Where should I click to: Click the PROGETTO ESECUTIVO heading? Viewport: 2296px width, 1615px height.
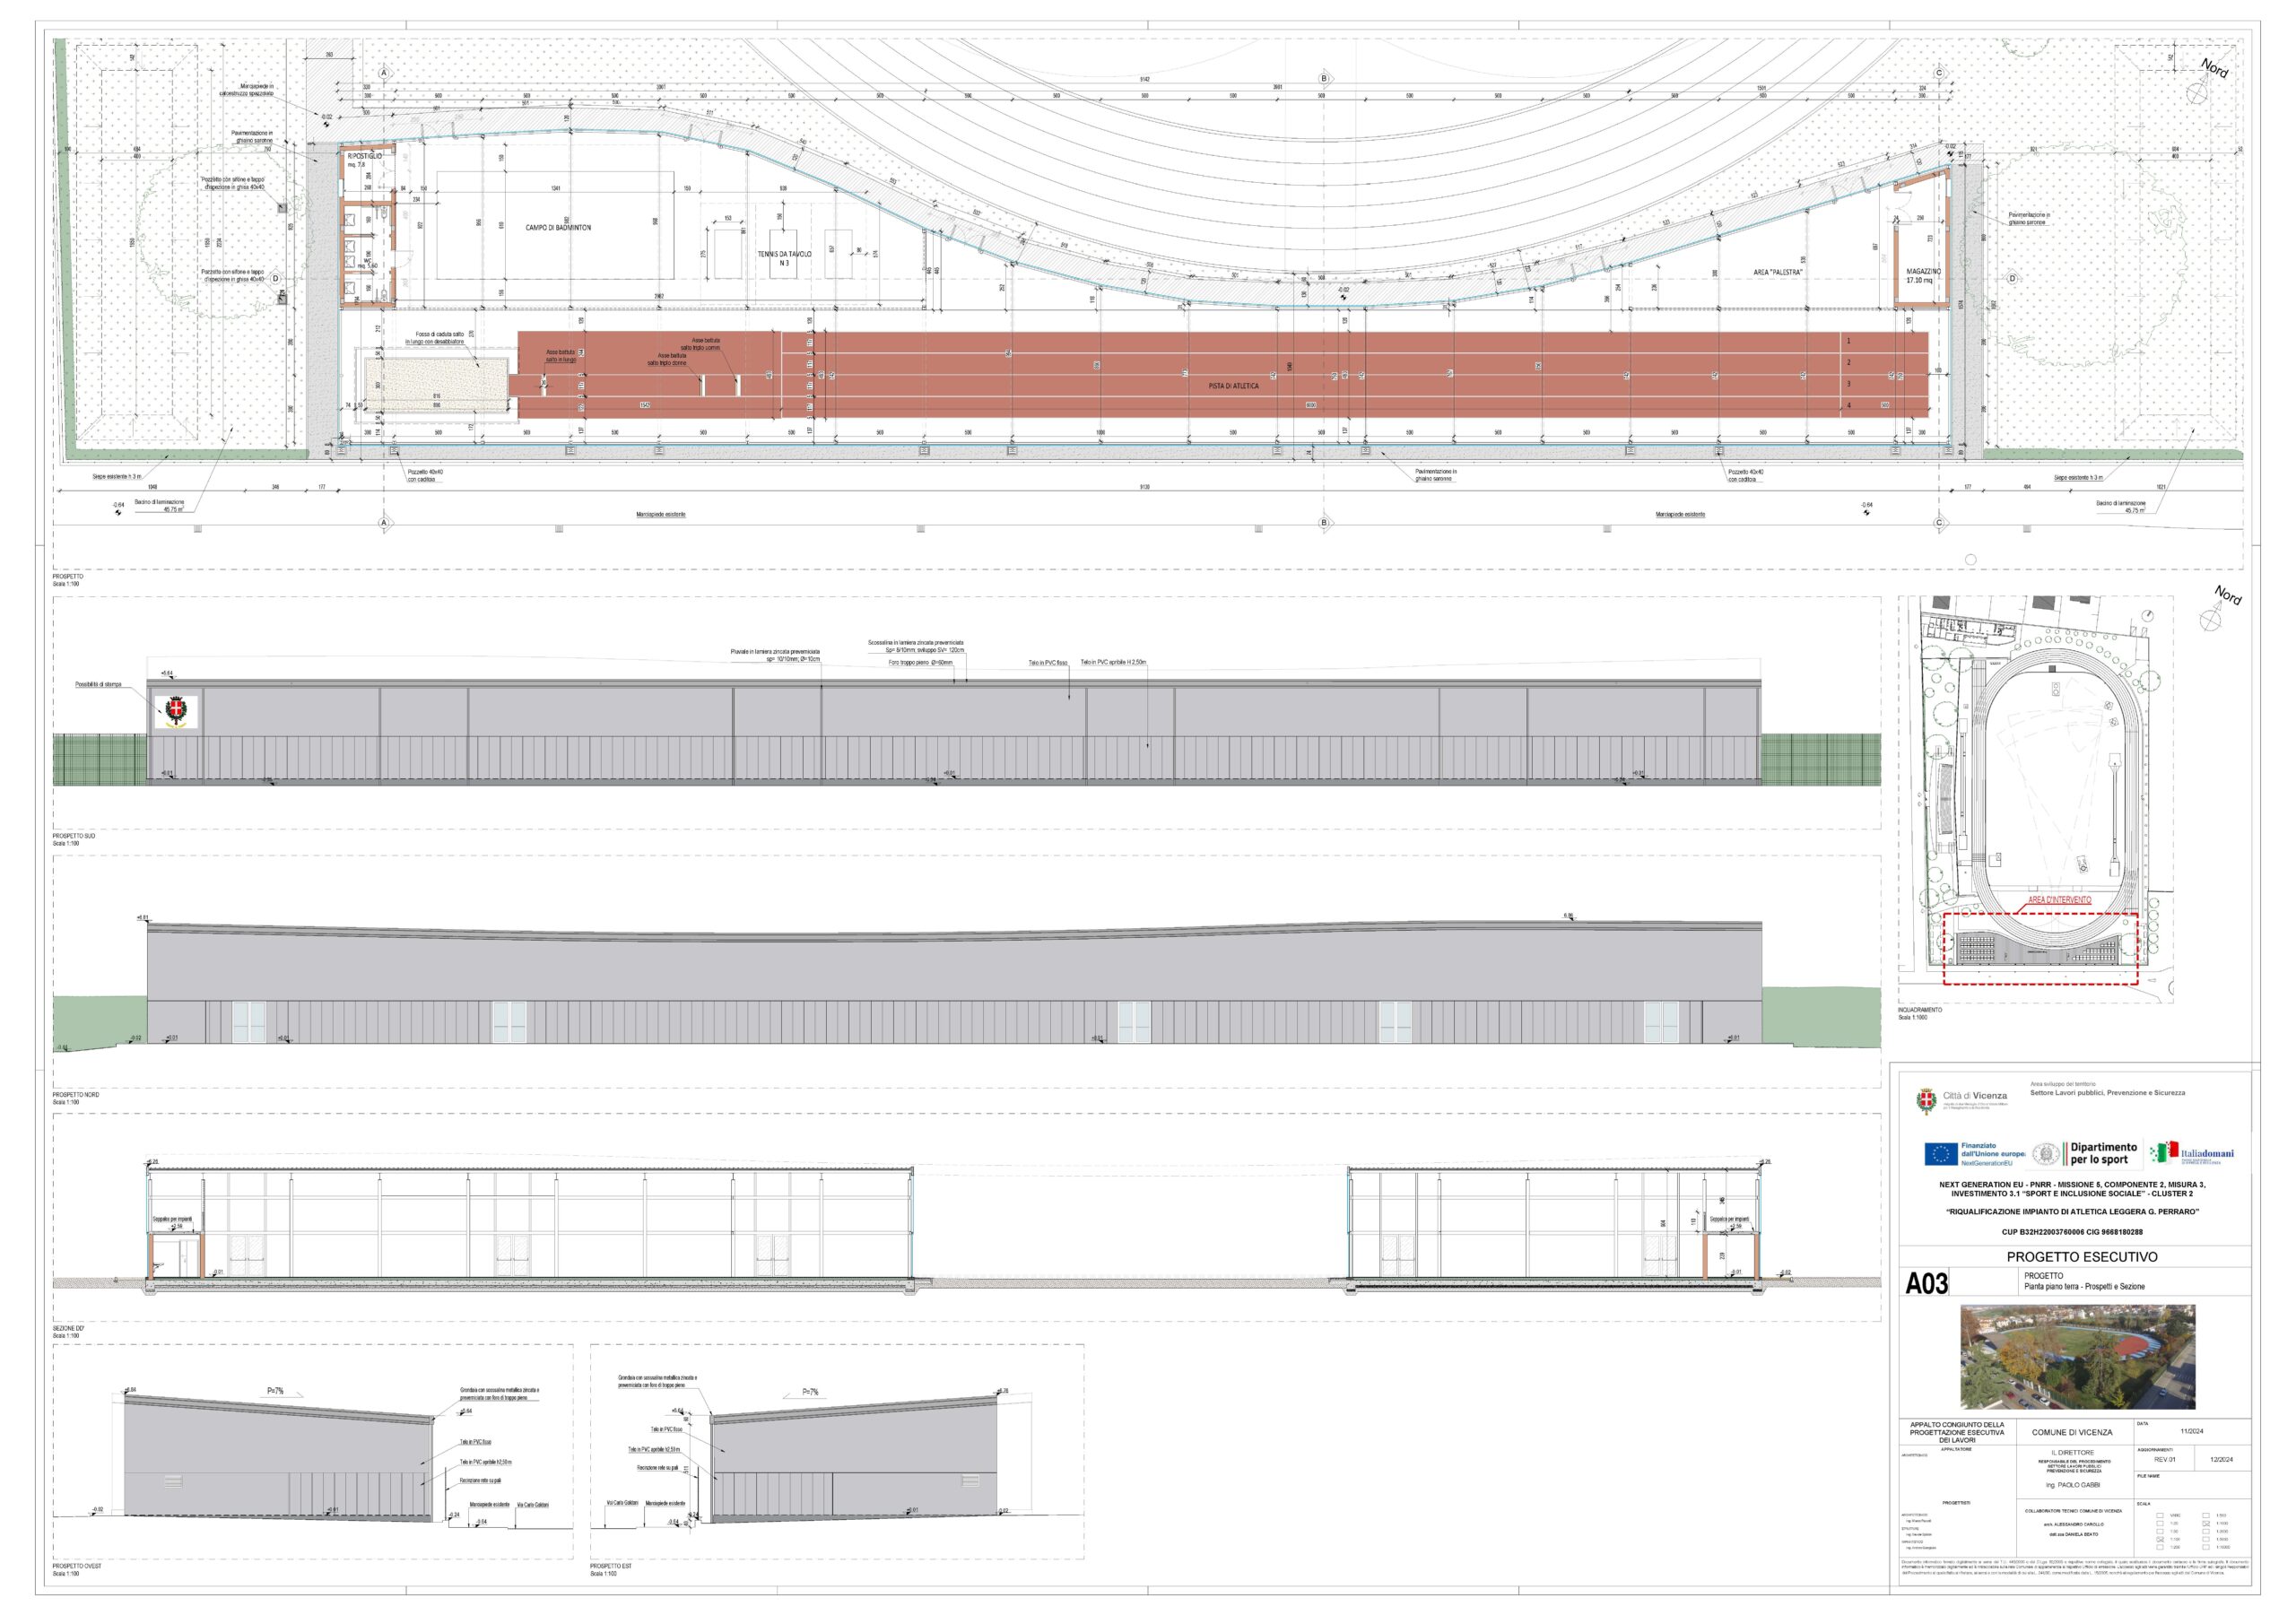point(2082,1257)
